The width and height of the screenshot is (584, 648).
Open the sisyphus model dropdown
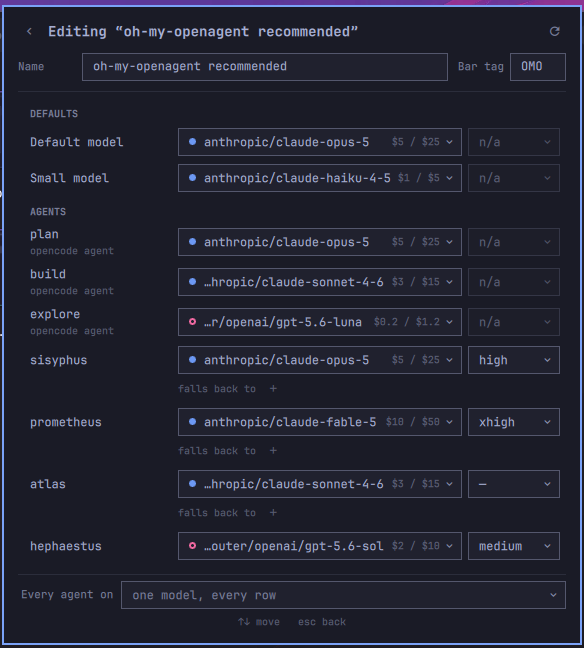click(x=319, y=360)
